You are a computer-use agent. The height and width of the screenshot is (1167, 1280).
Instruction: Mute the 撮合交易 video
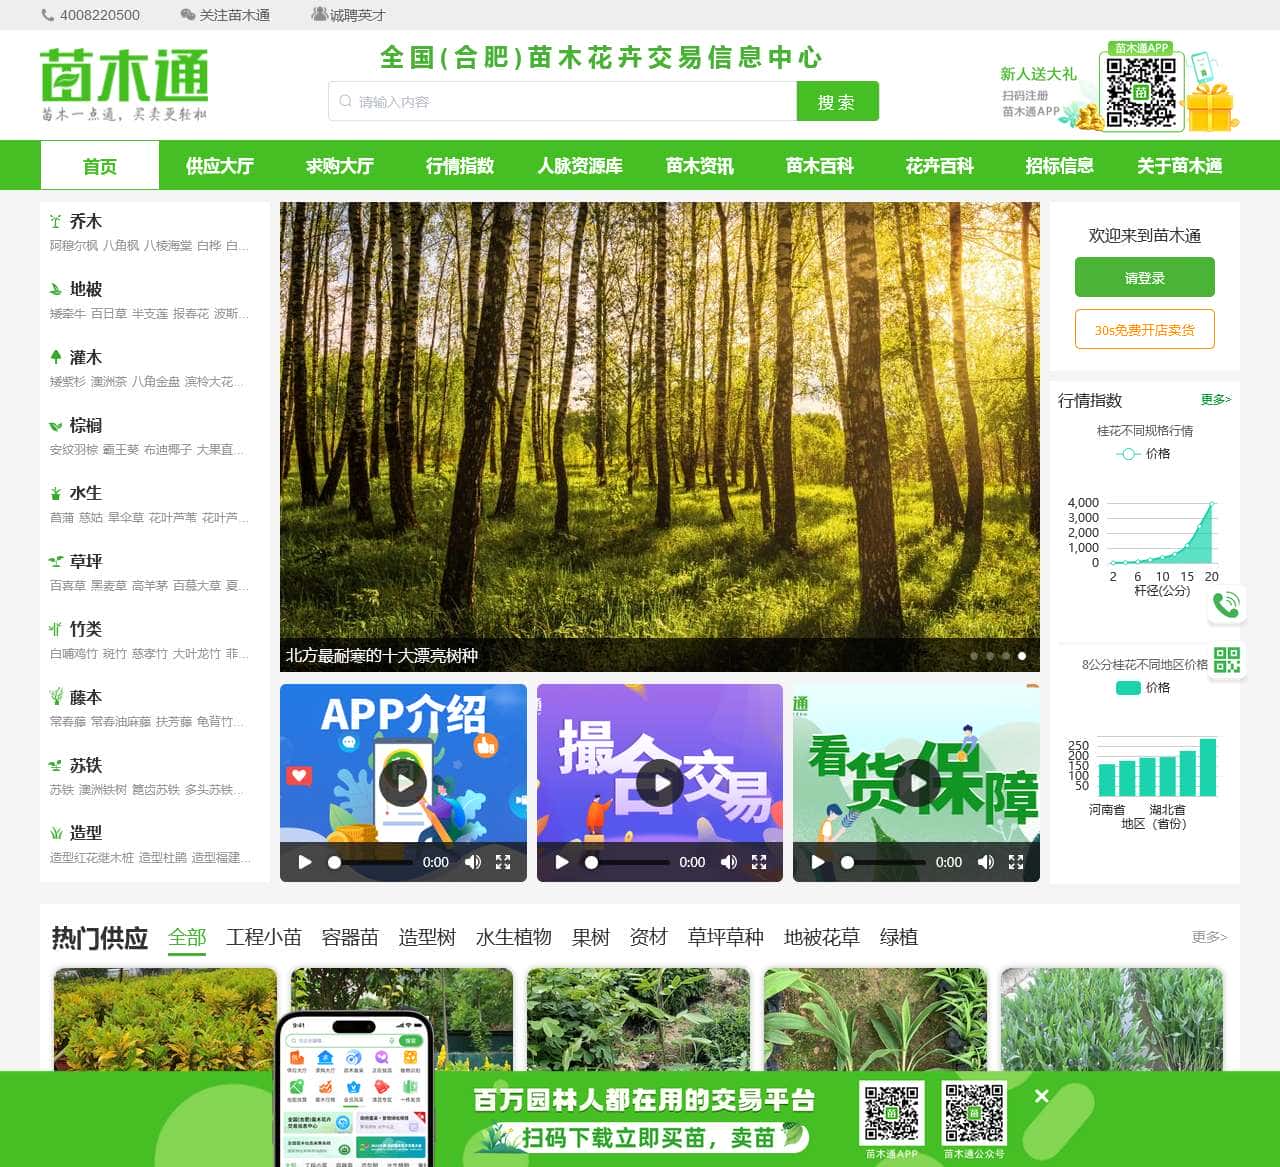pos(729,862)
